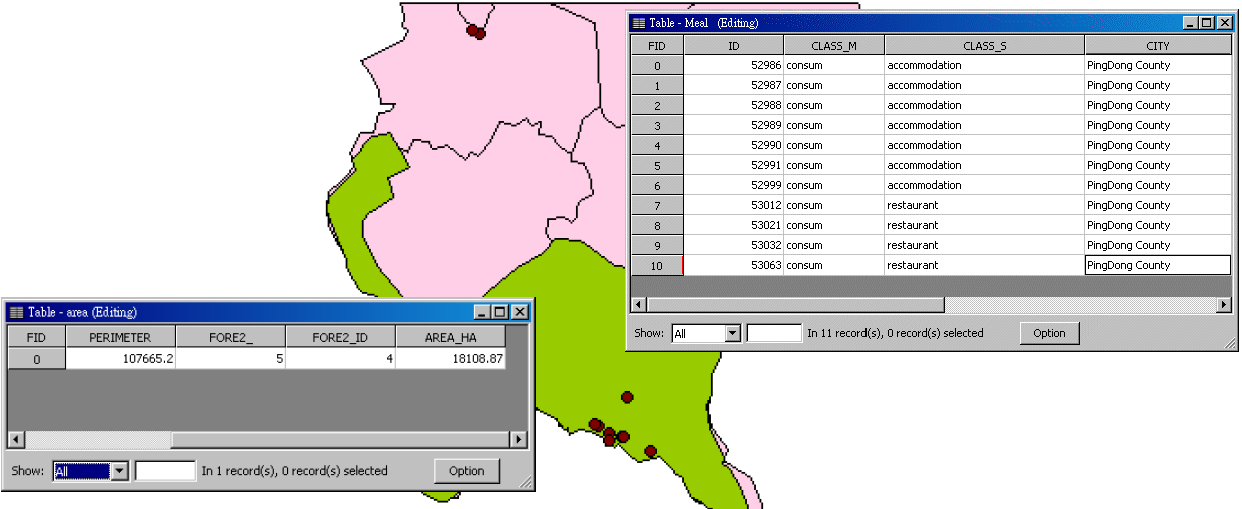Click the AREA_HA column header in the area table
Viewport: 1242px width, 509px height.
click(x=450, y=338)
